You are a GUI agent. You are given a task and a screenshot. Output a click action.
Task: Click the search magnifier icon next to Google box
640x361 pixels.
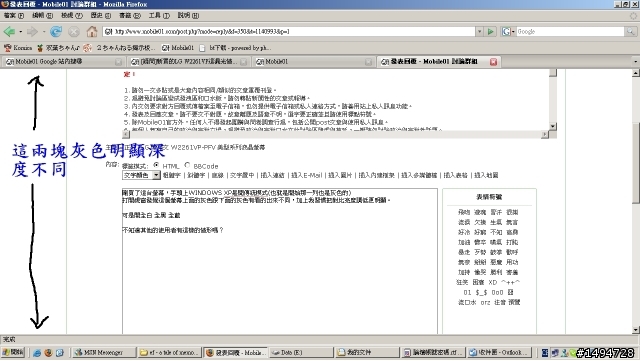pyautogui.click(x=631, y=31)
